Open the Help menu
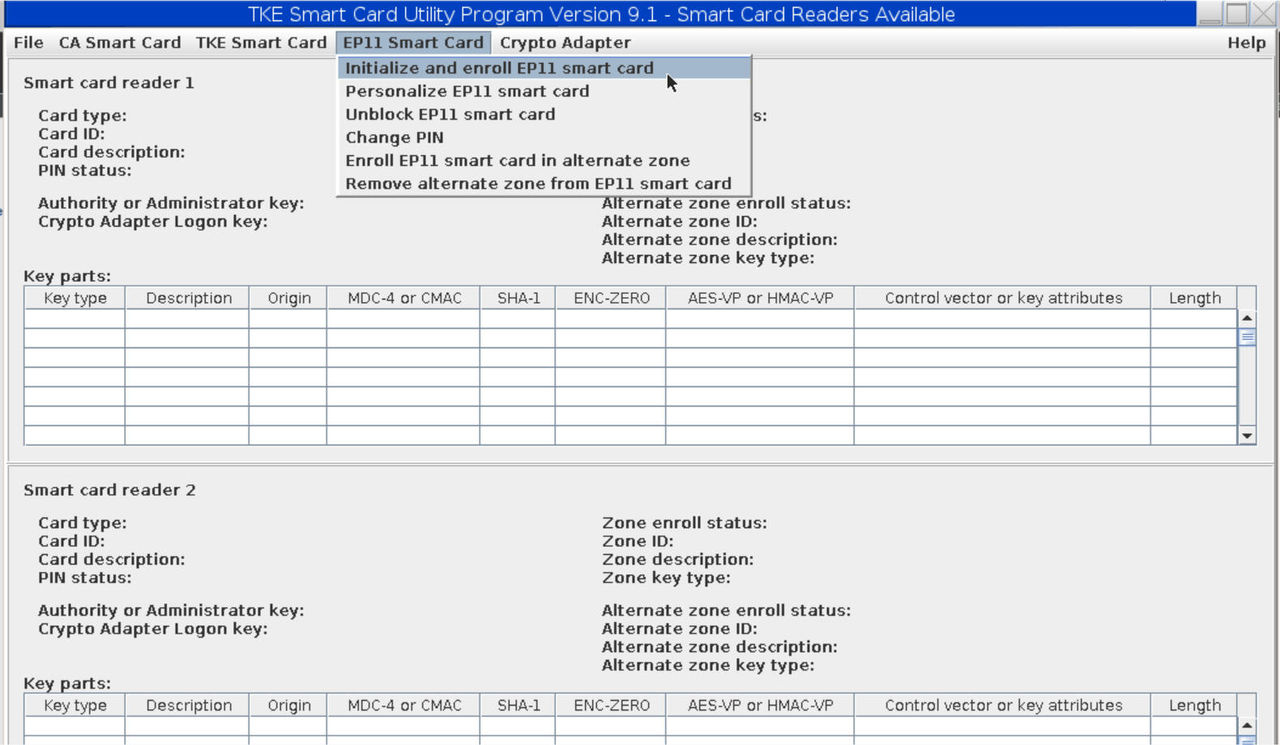Image resolution: width=1280 pixels, height=745 pixels. click(1246, 43)
